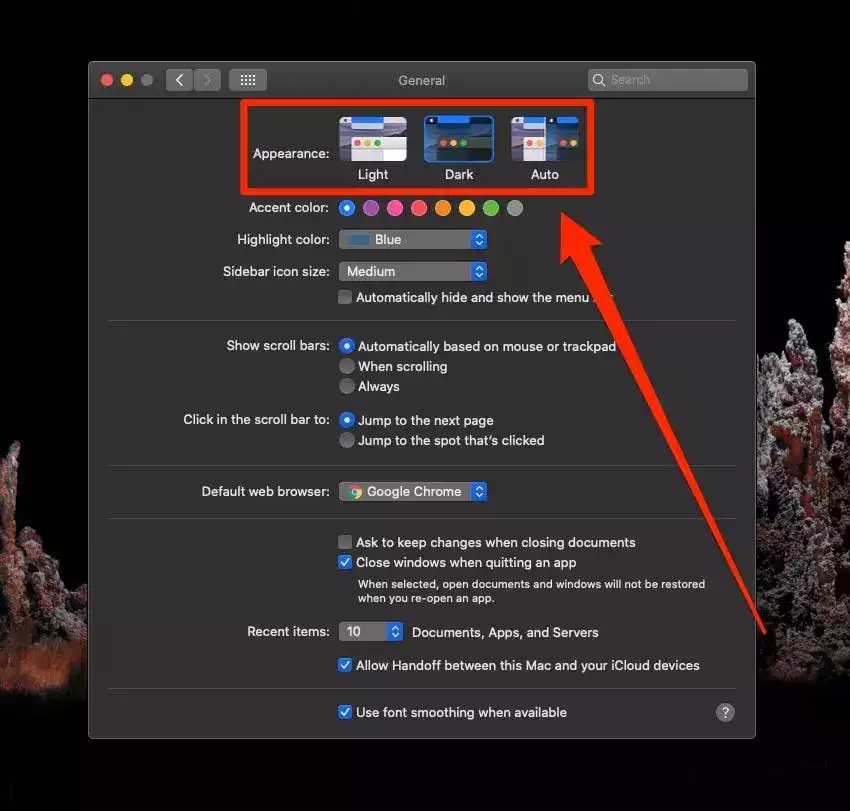850x811 pixels.
Task: Click the Documents, Apps, and Servers text
Action: [x=505, y=632]
